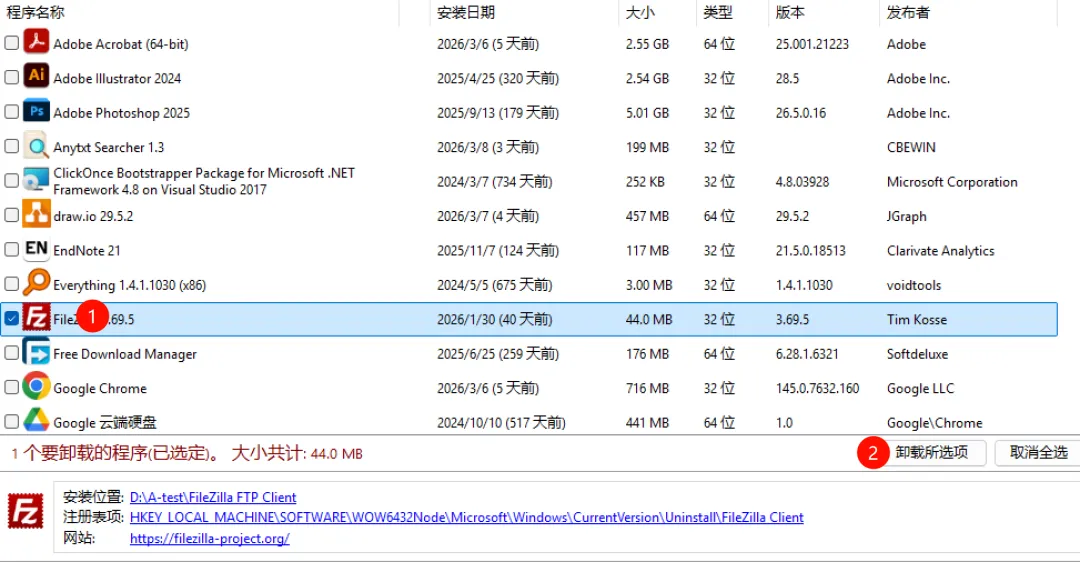Click the Free Download Manager icon

[x=36, y=352]
